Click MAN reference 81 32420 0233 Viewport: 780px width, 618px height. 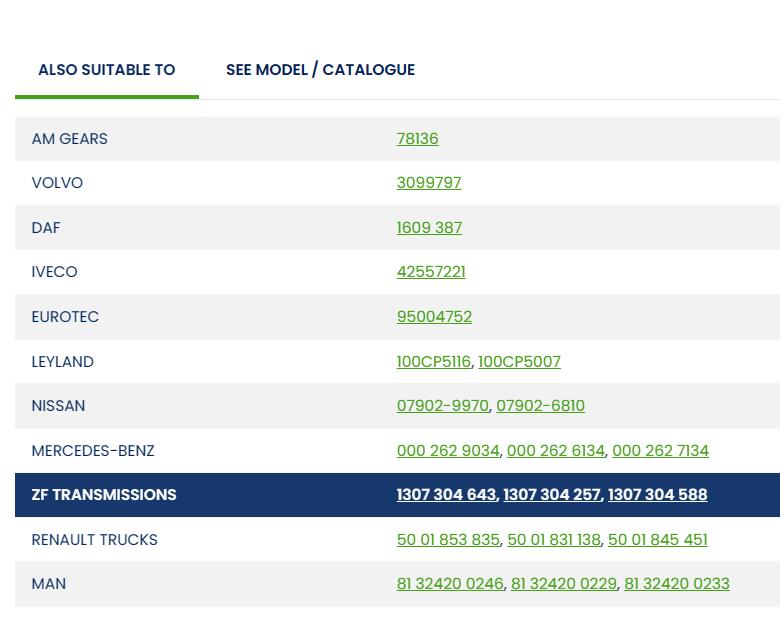point(676,584)
